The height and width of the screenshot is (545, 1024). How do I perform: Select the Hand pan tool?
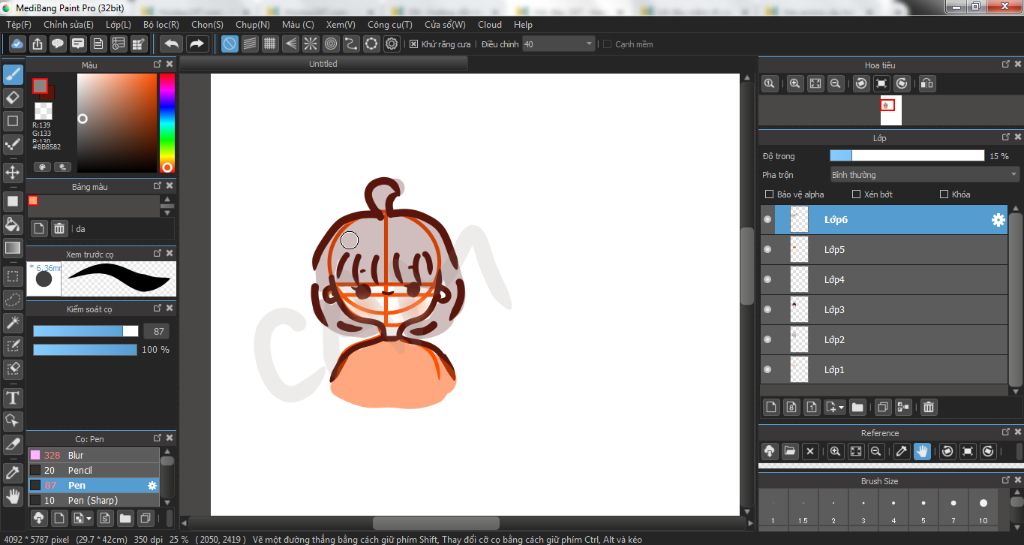[x=12, y=496]
